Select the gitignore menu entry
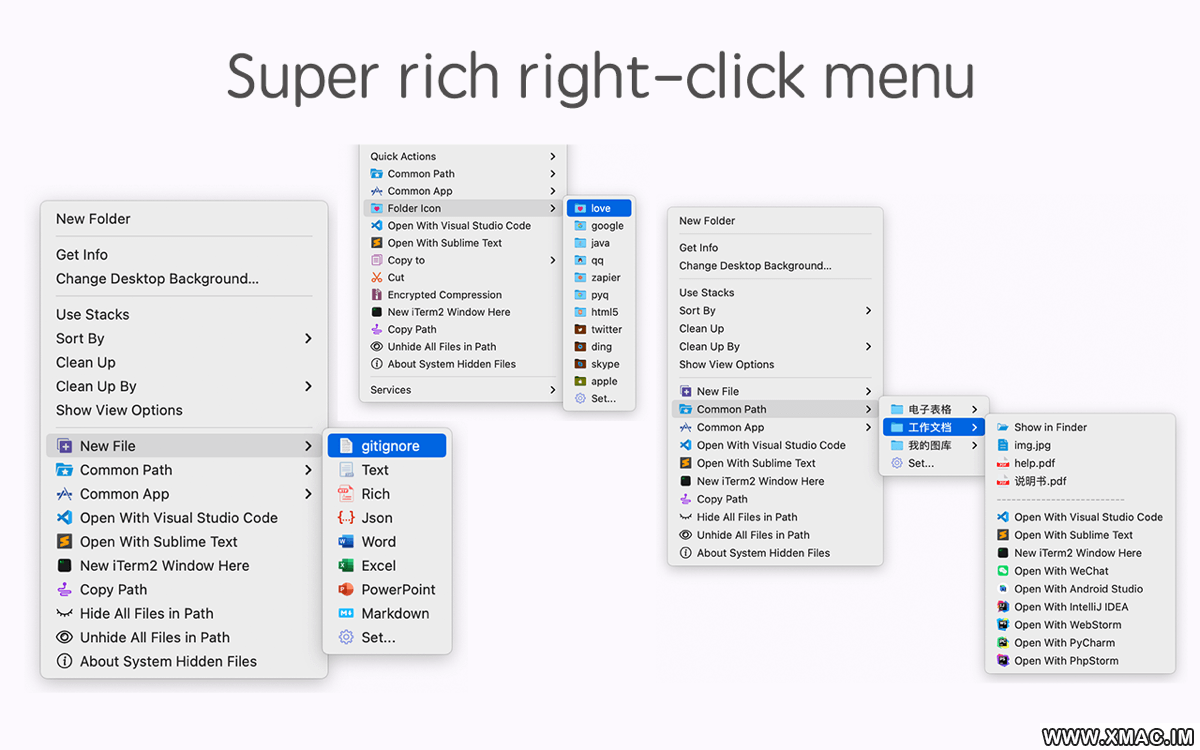Screen dimensions: 1200x750 (x=389, y=446)
